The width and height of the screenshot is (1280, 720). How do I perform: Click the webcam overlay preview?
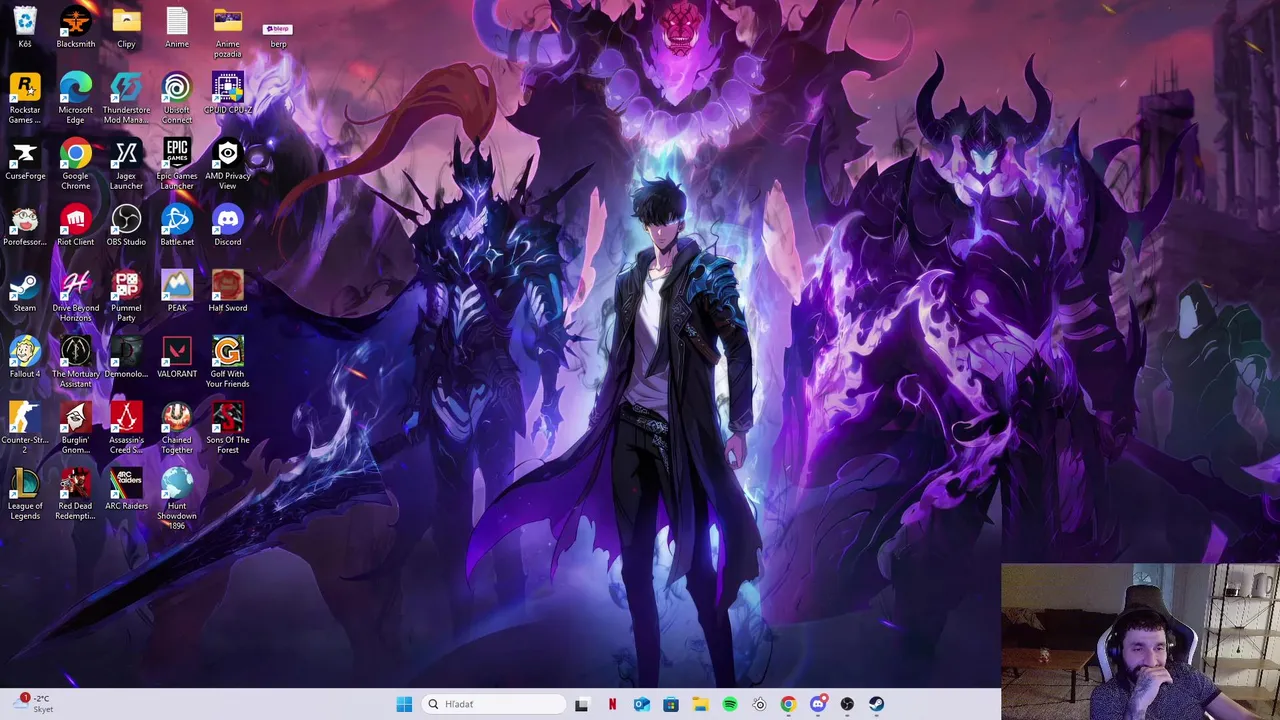[1140, 642]
